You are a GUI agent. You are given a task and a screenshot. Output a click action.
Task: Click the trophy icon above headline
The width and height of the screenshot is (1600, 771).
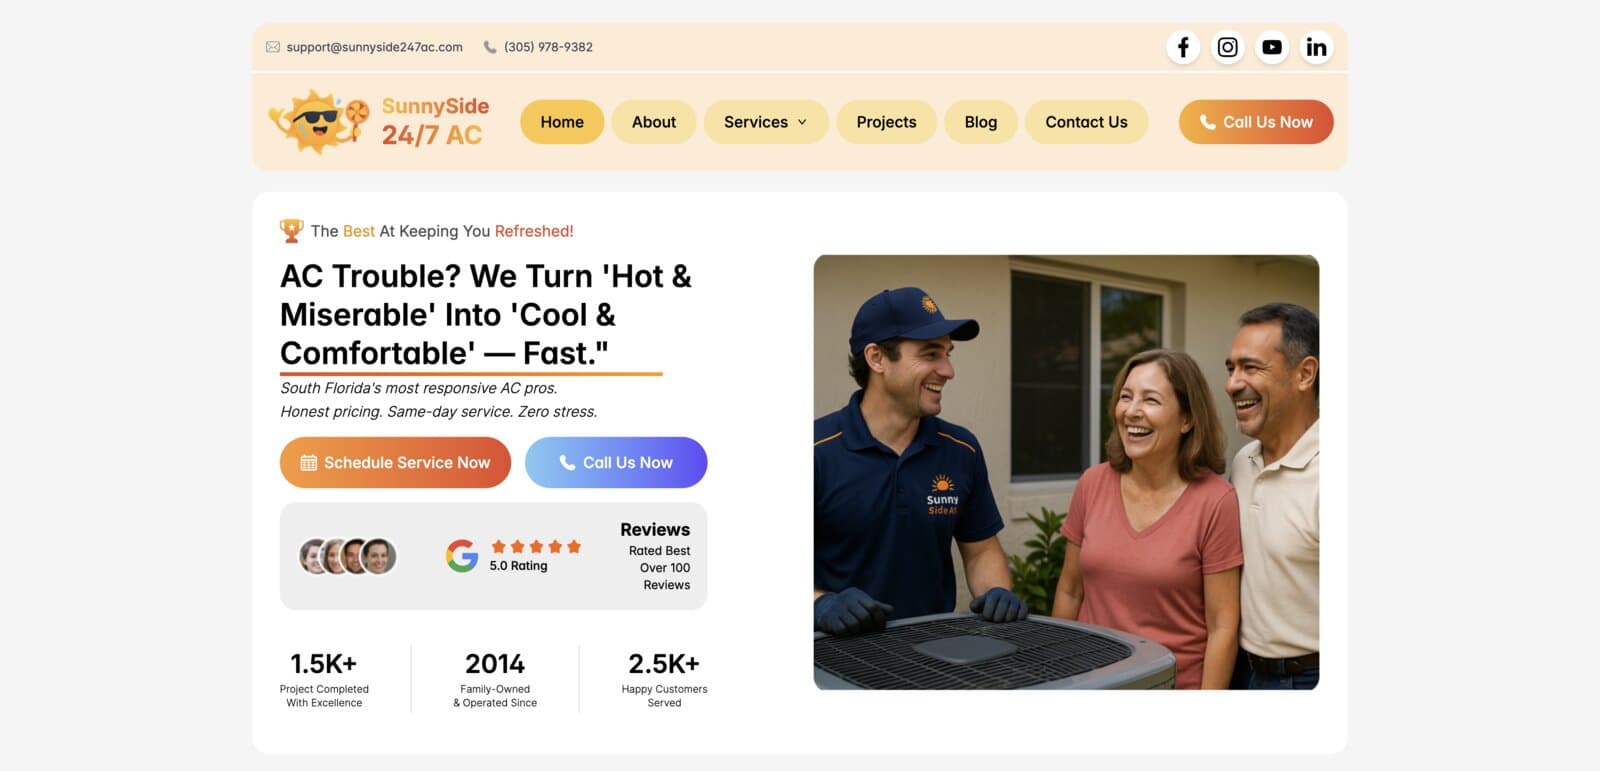coord(291,231)
